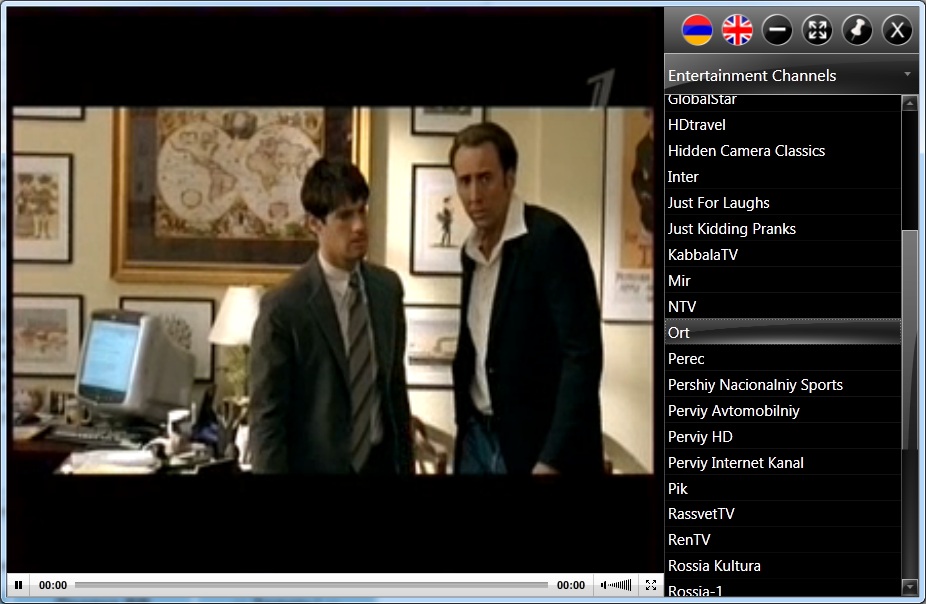This screenshot has width=926, height=604.
Task: Choose Hidden Camera Classics channel
Action: coord(782,151)
